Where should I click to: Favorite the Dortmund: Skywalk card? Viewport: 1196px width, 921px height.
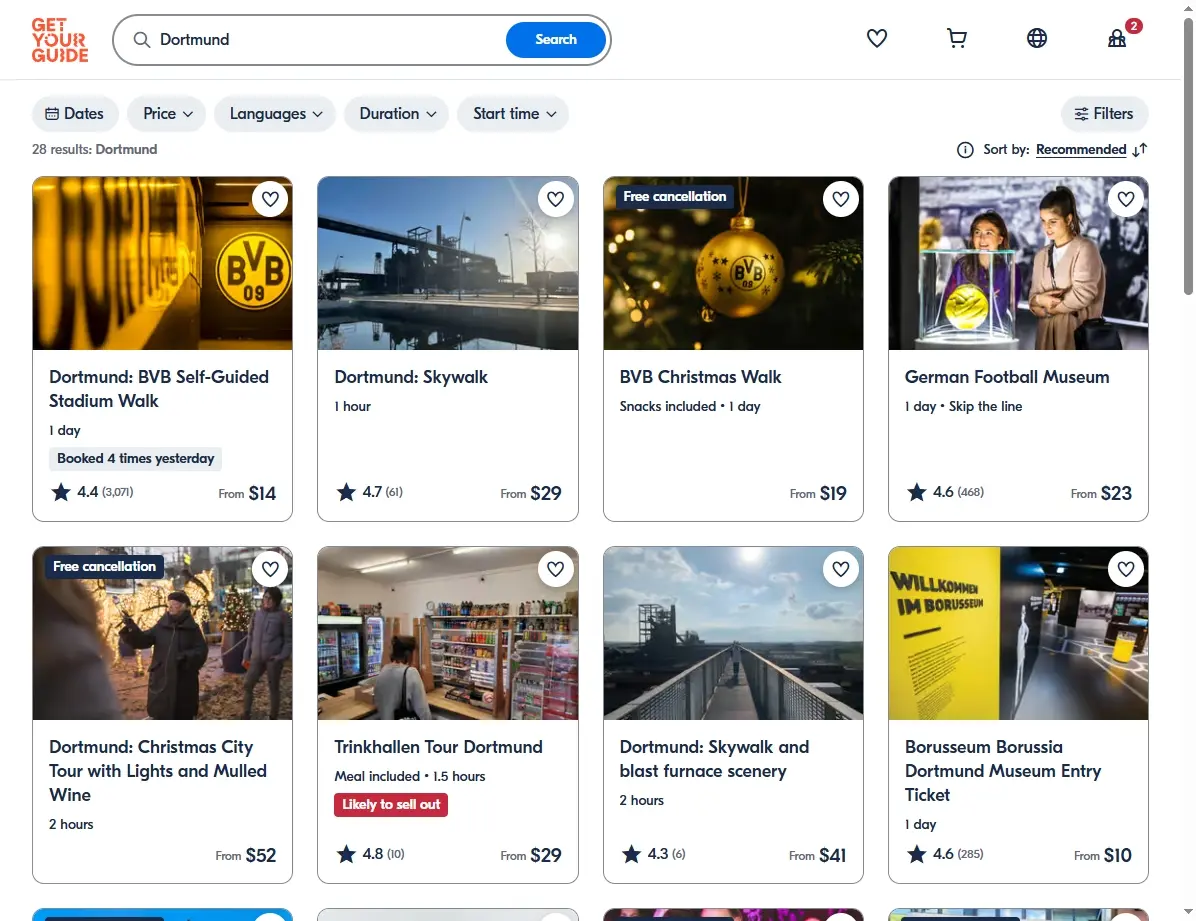(x=555, y=199)
